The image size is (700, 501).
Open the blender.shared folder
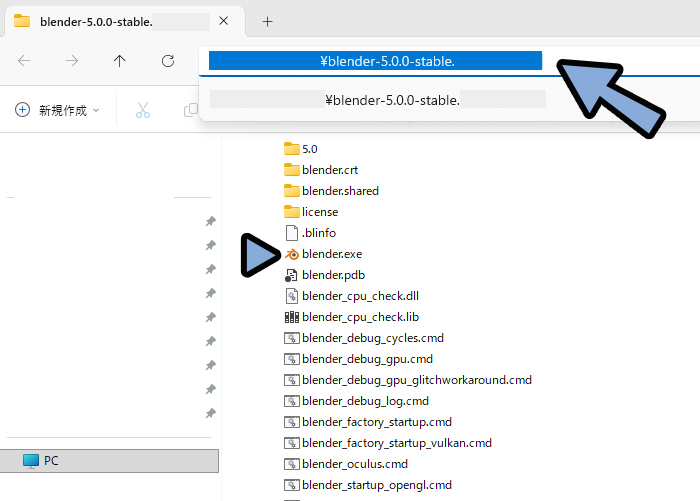[x=339, y=191]
